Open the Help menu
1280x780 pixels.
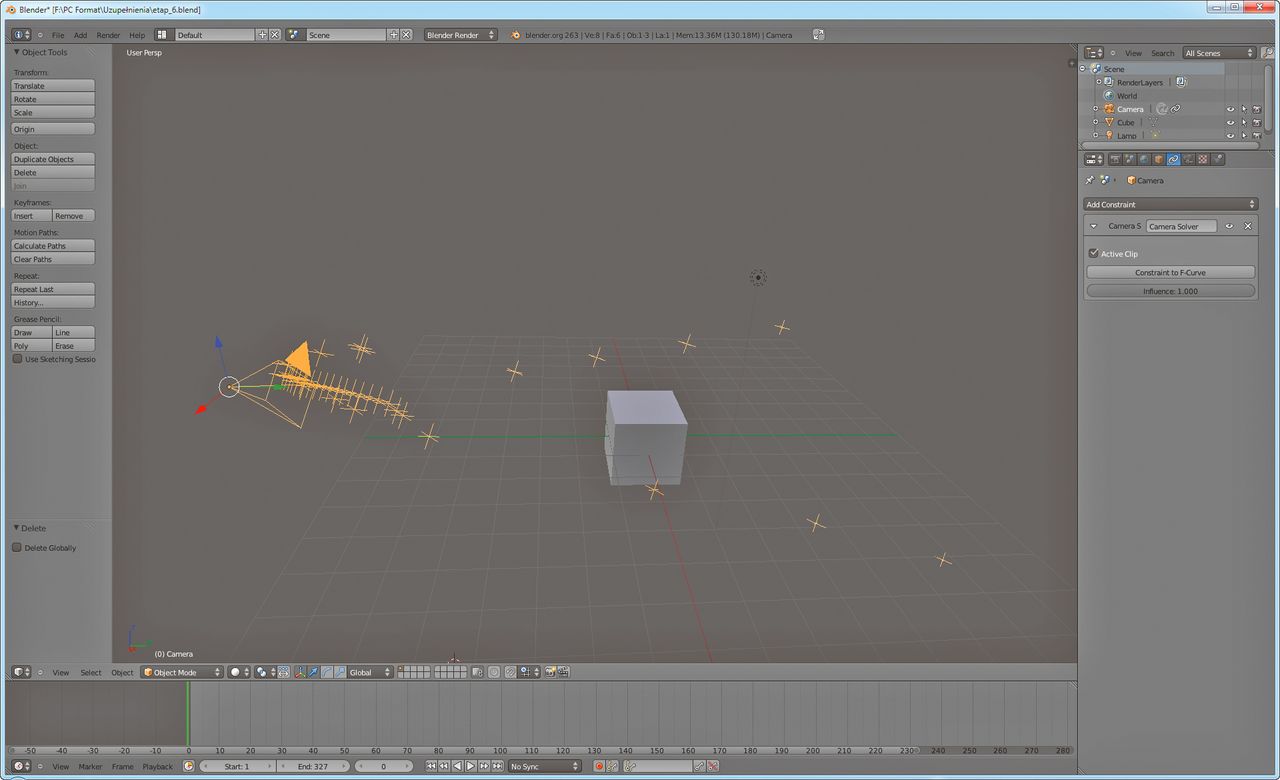pos(137,34)
